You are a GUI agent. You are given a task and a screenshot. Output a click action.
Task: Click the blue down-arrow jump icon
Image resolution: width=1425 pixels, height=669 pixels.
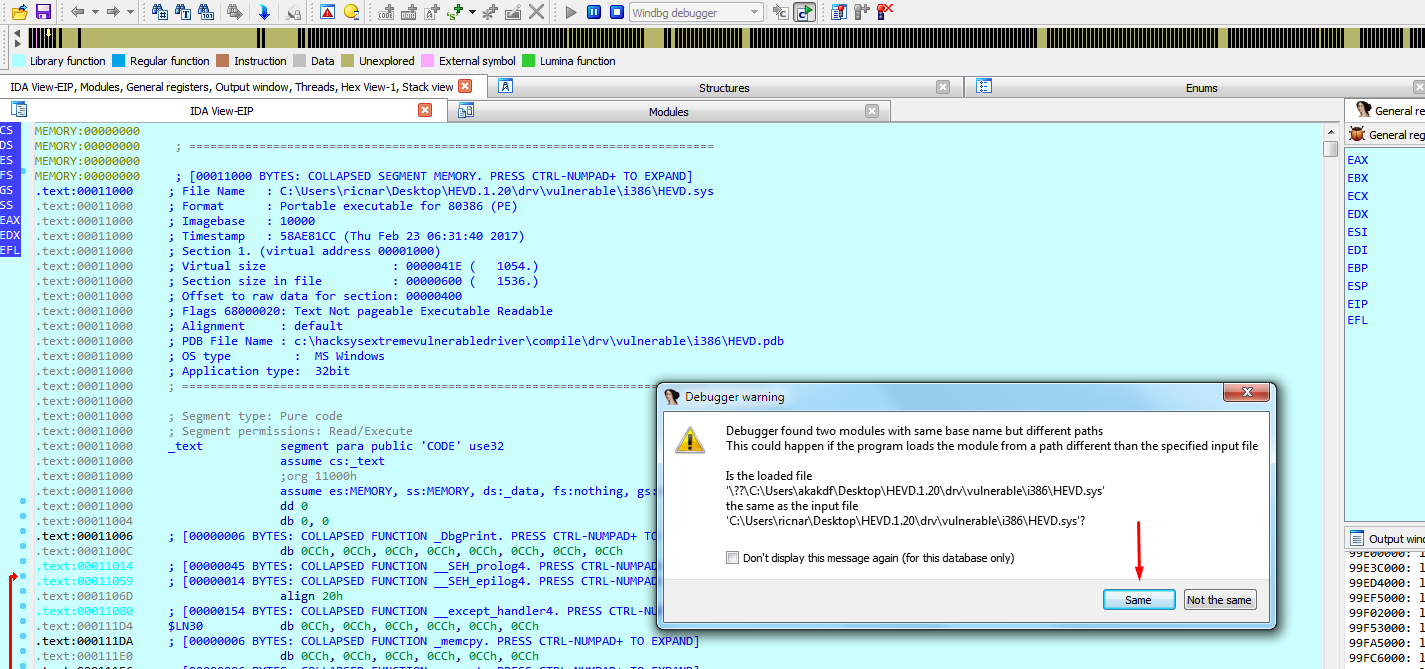[264, 12]
